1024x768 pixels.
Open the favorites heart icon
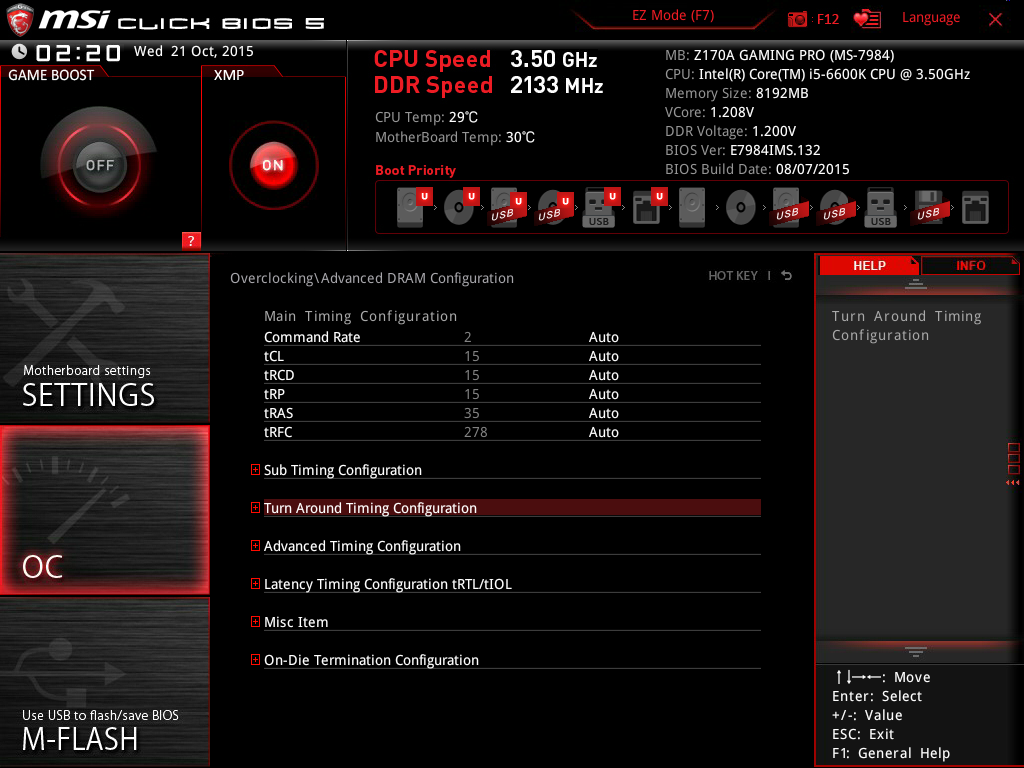pyautogui.click(x=867, y=19)
